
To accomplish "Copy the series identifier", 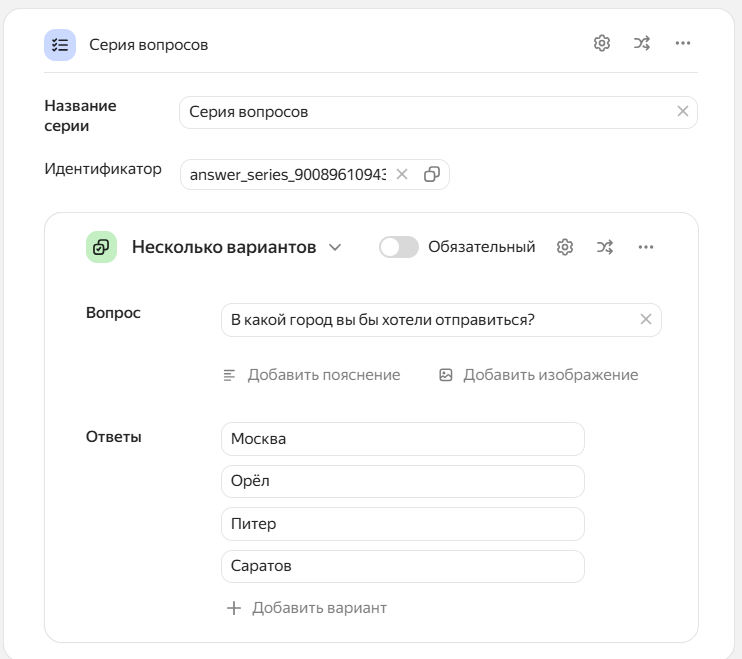I will (431, 174).
